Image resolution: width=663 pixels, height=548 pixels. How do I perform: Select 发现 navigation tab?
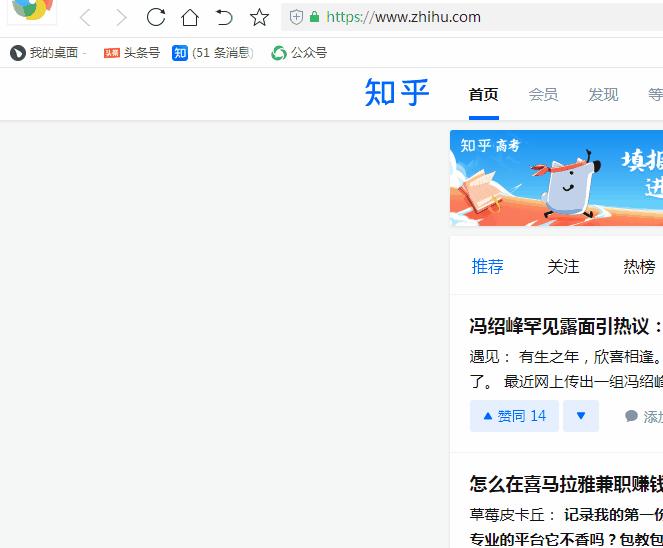[x=603, y=94]
